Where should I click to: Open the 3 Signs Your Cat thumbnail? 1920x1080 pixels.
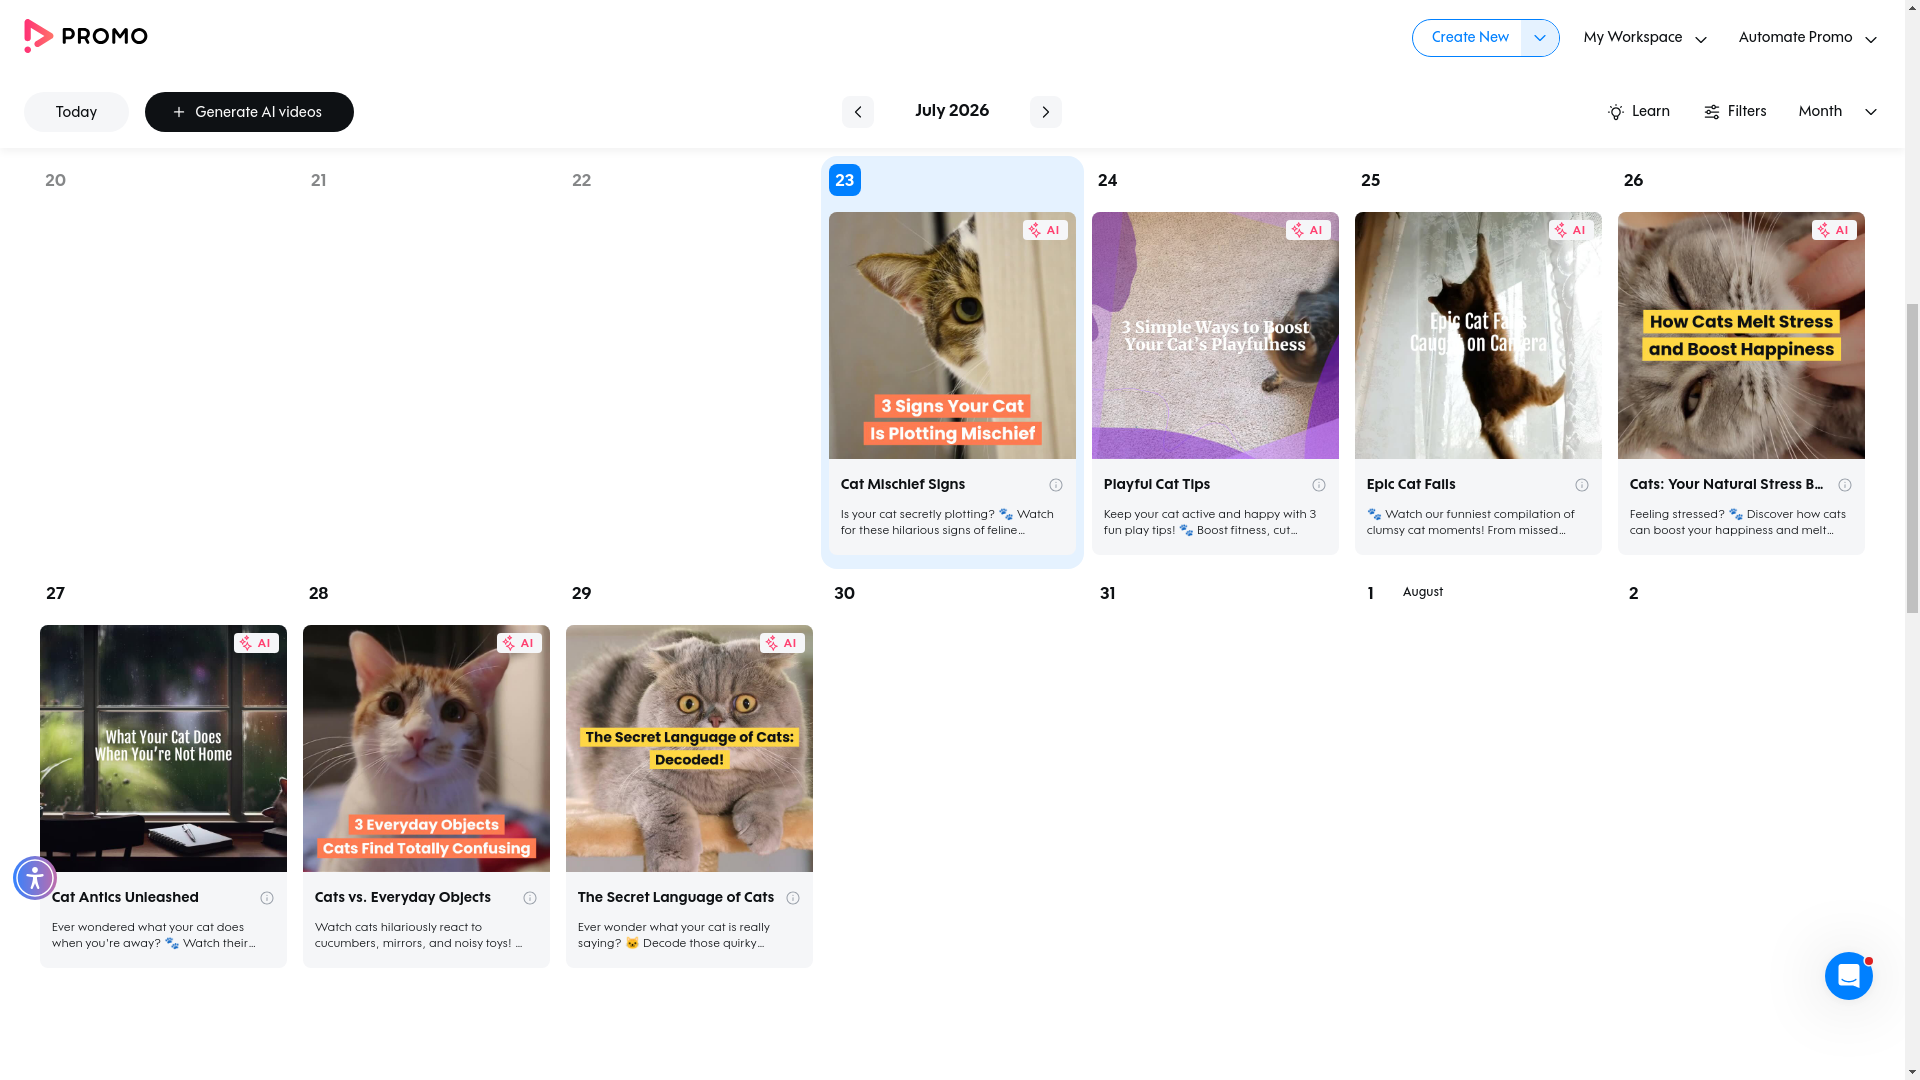[952, 335]
